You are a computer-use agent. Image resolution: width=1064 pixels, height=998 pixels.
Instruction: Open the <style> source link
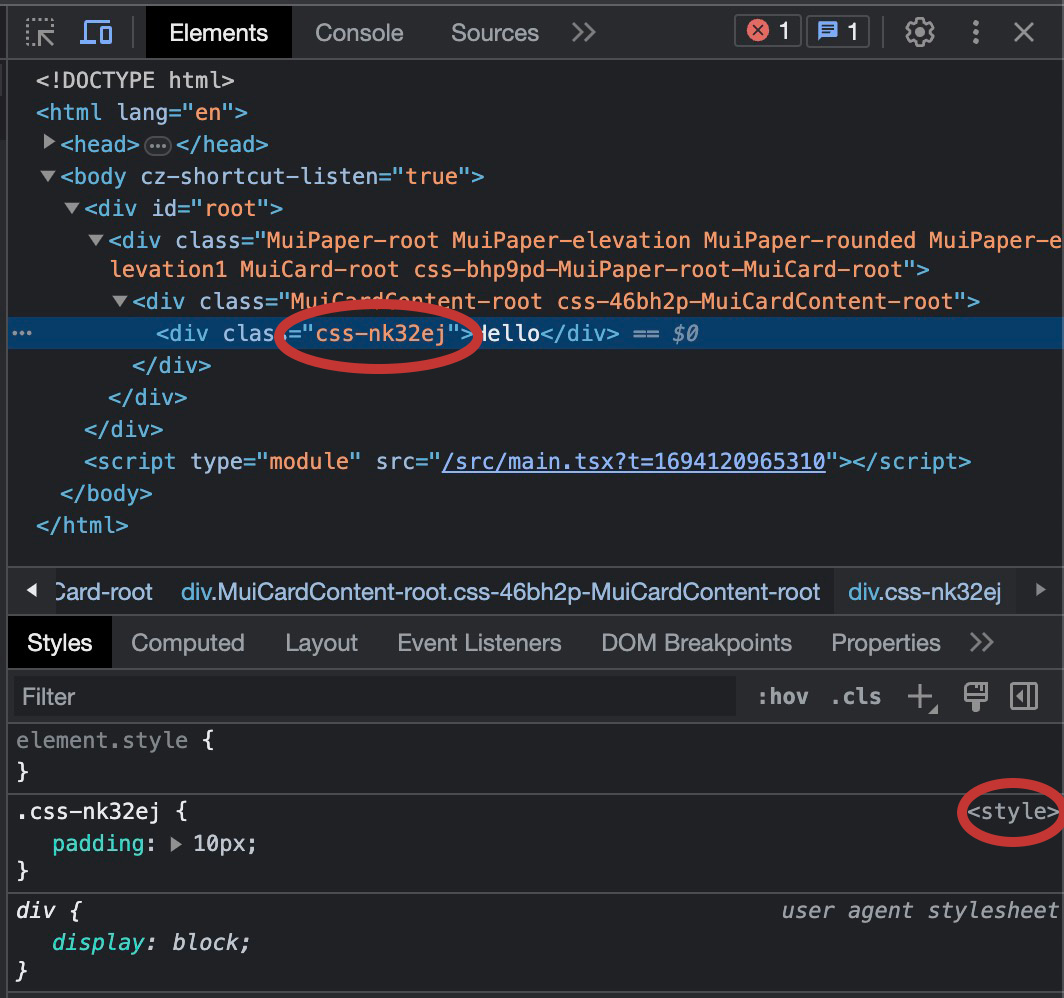[x=1012, y=811]
